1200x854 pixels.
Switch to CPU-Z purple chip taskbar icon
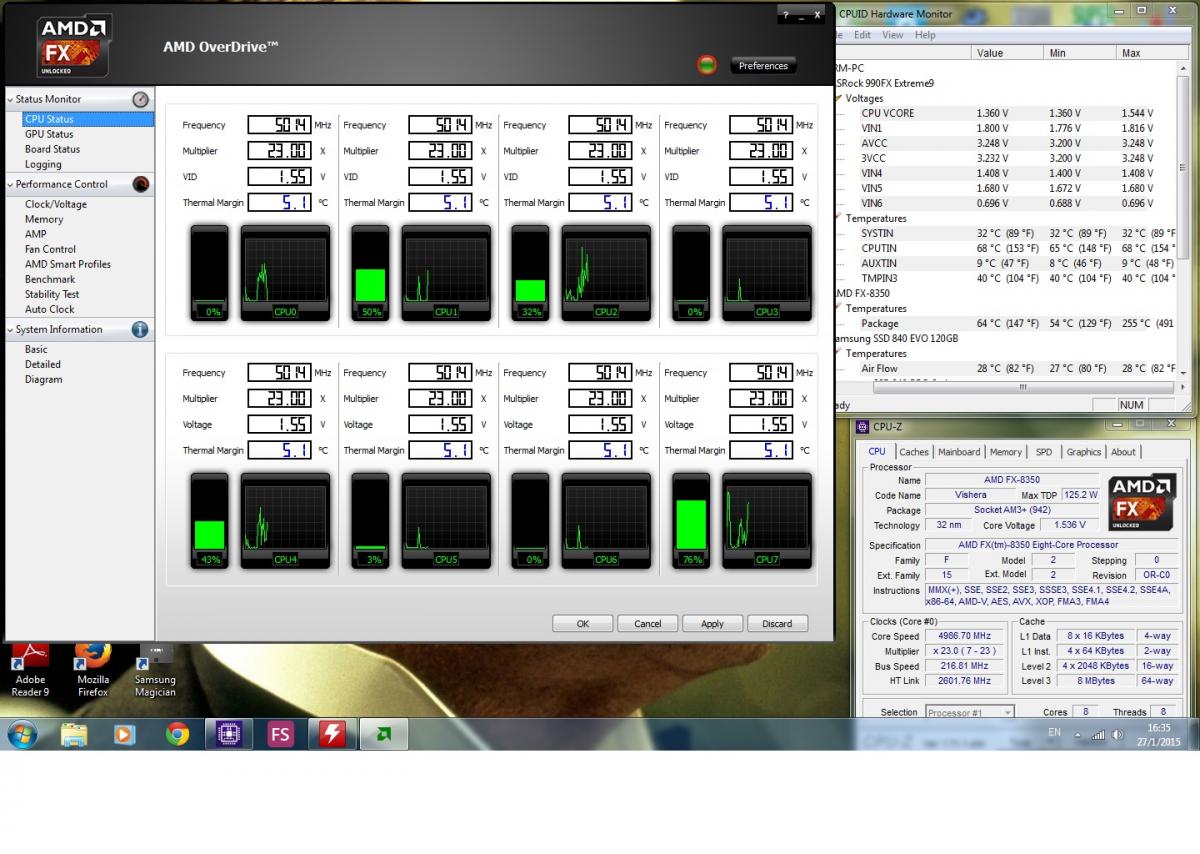[x=229, y=734]
